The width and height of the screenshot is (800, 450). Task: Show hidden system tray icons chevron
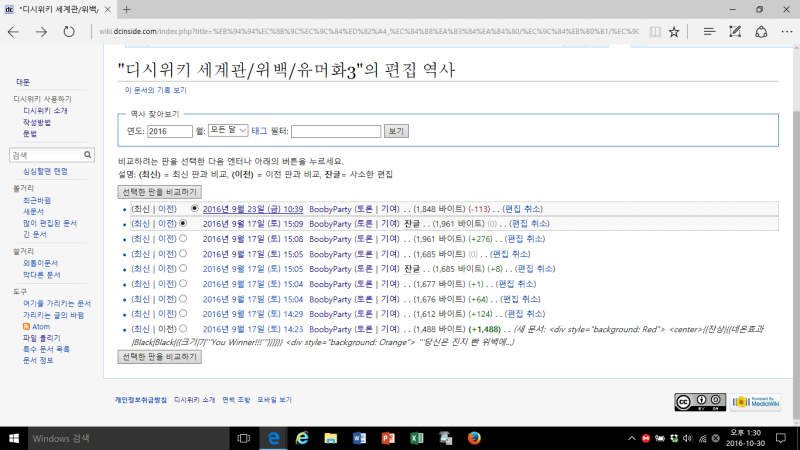tap(632, 438)
